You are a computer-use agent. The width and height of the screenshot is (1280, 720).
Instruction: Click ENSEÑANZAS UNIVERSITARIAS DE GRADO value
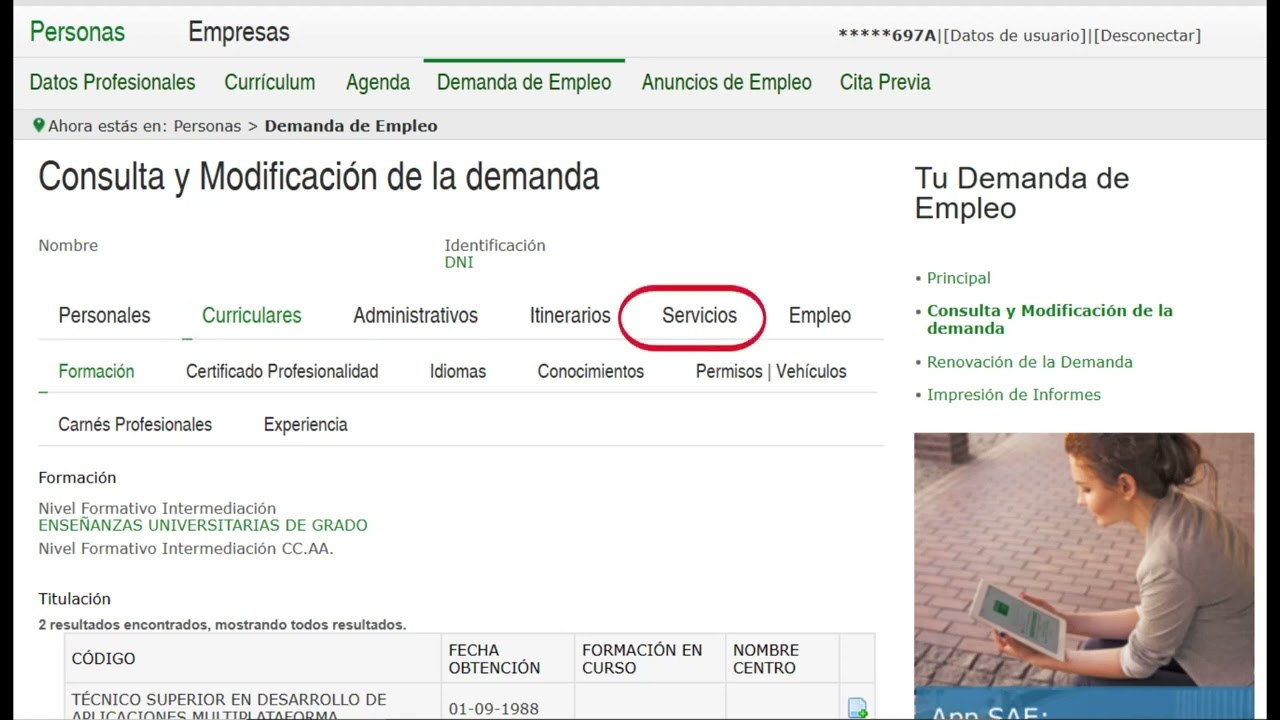point(203,525)
